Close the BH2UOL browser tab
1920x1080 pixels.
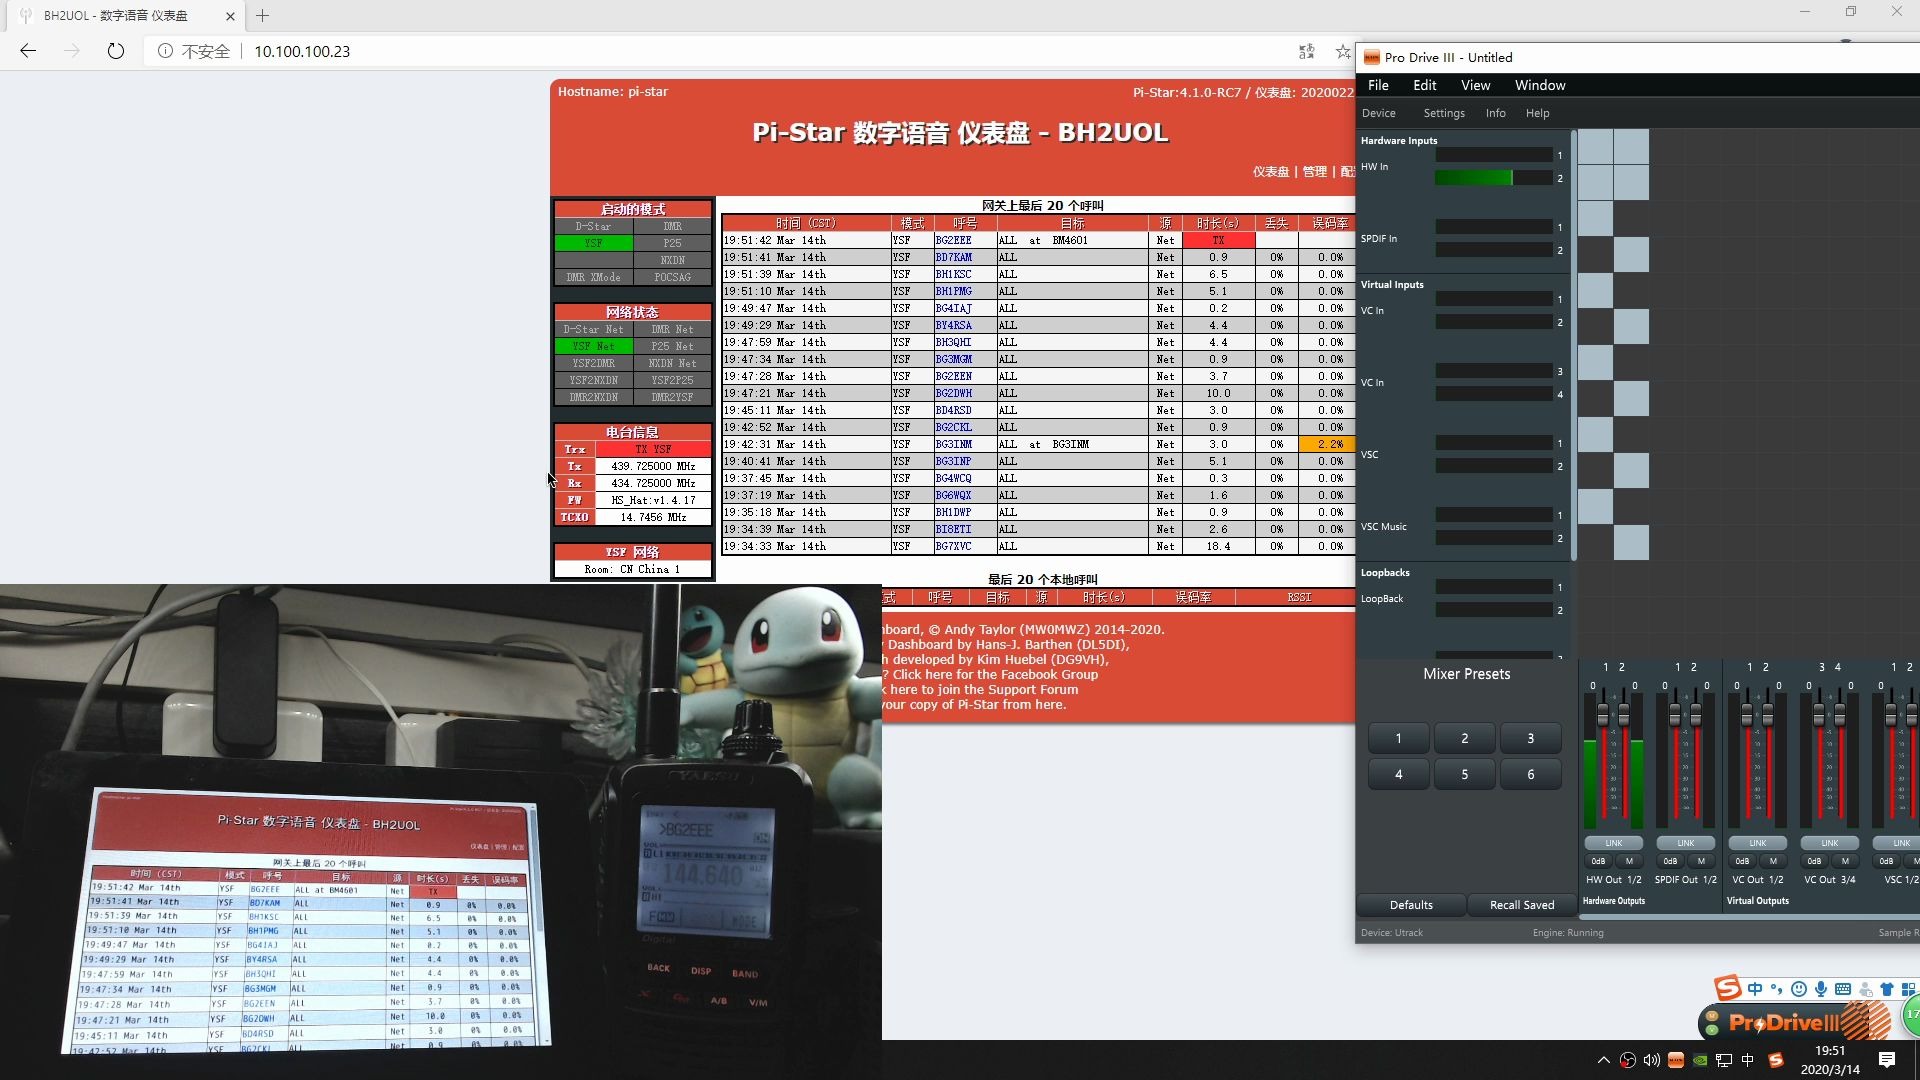pos(230,16)
